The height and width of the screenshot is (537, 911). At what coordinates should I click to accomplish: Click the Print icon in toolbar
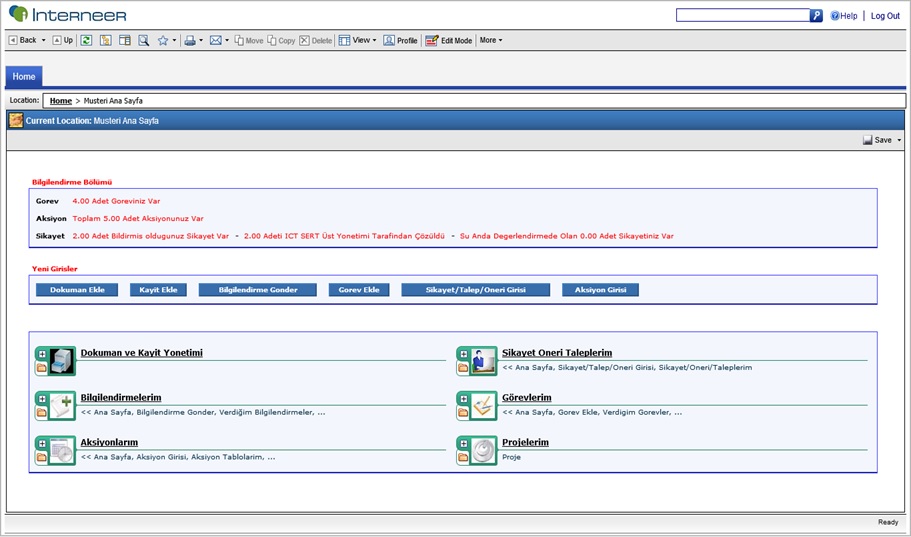[x=190, y=41]
